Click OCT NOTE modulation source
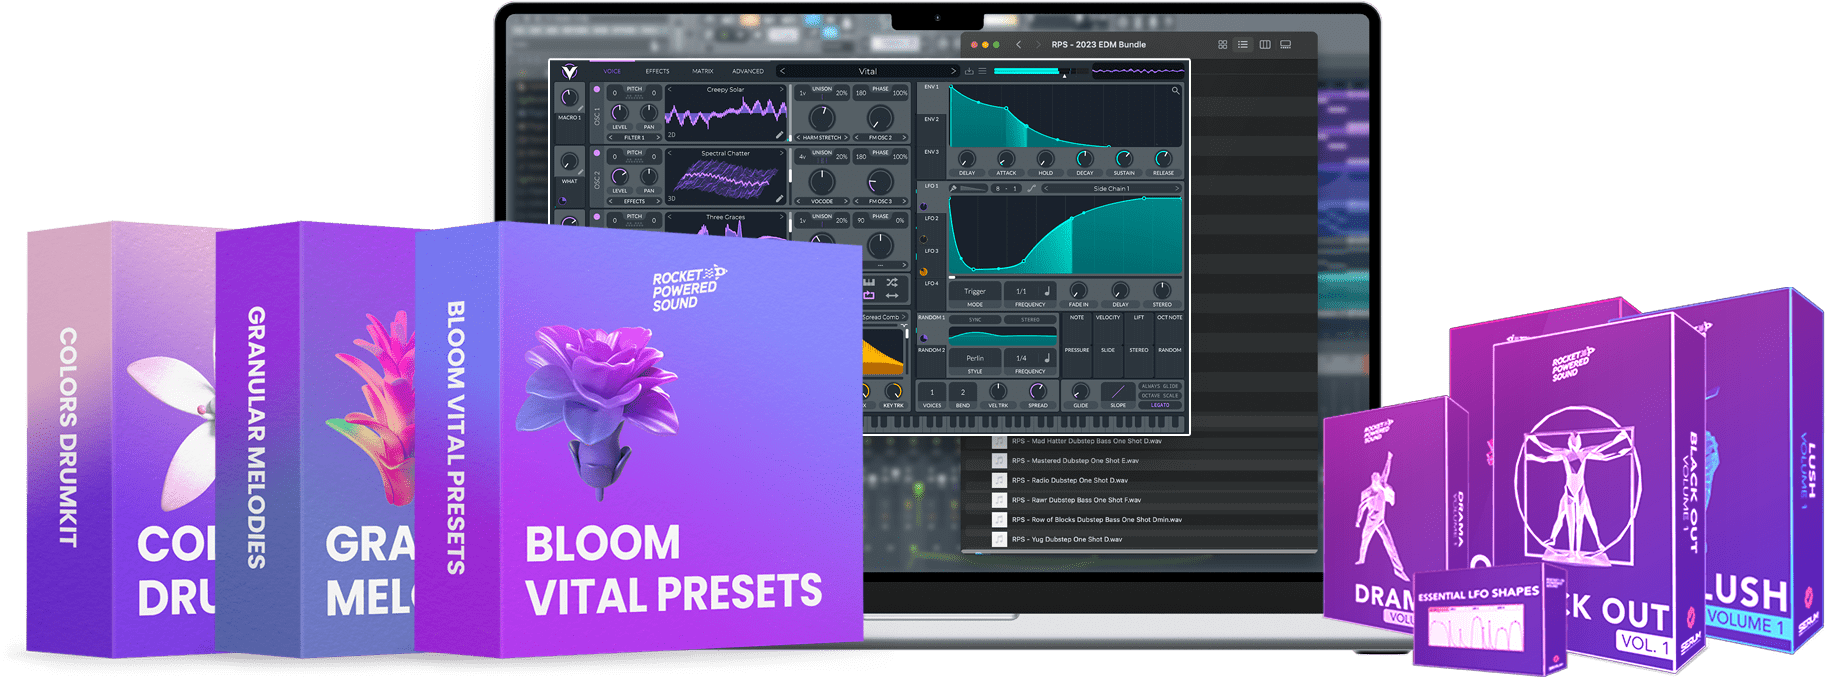Screen dimensions: 1825x677 (1169, 317)
